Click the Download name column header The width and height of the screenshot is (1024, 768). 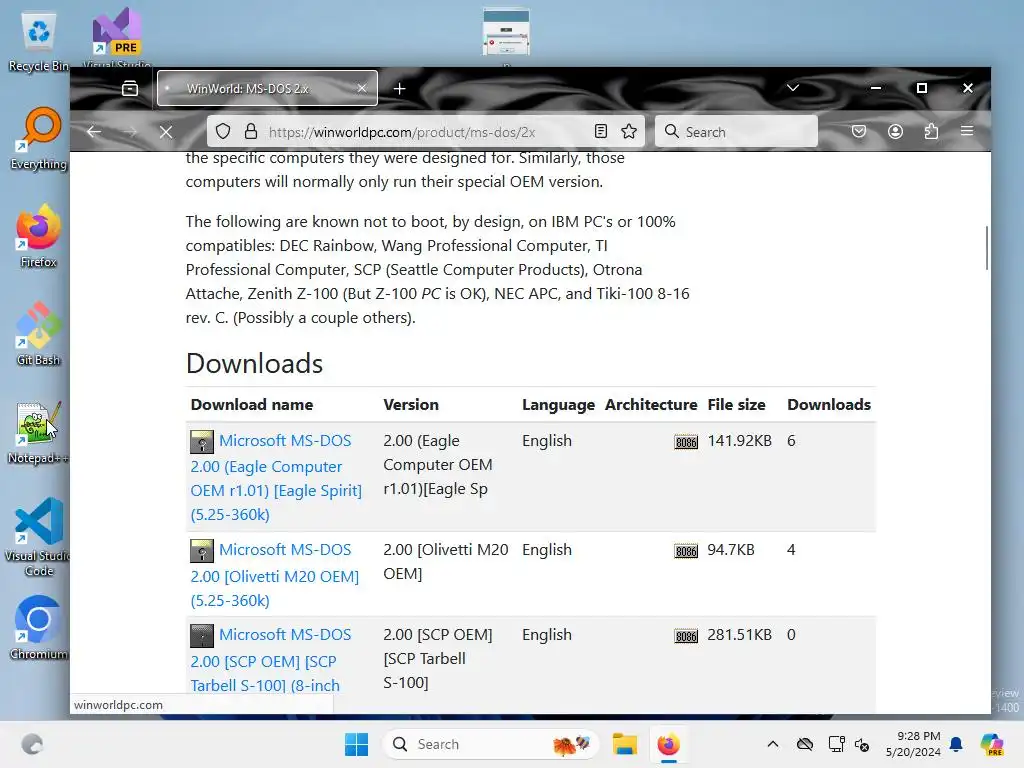251,405
